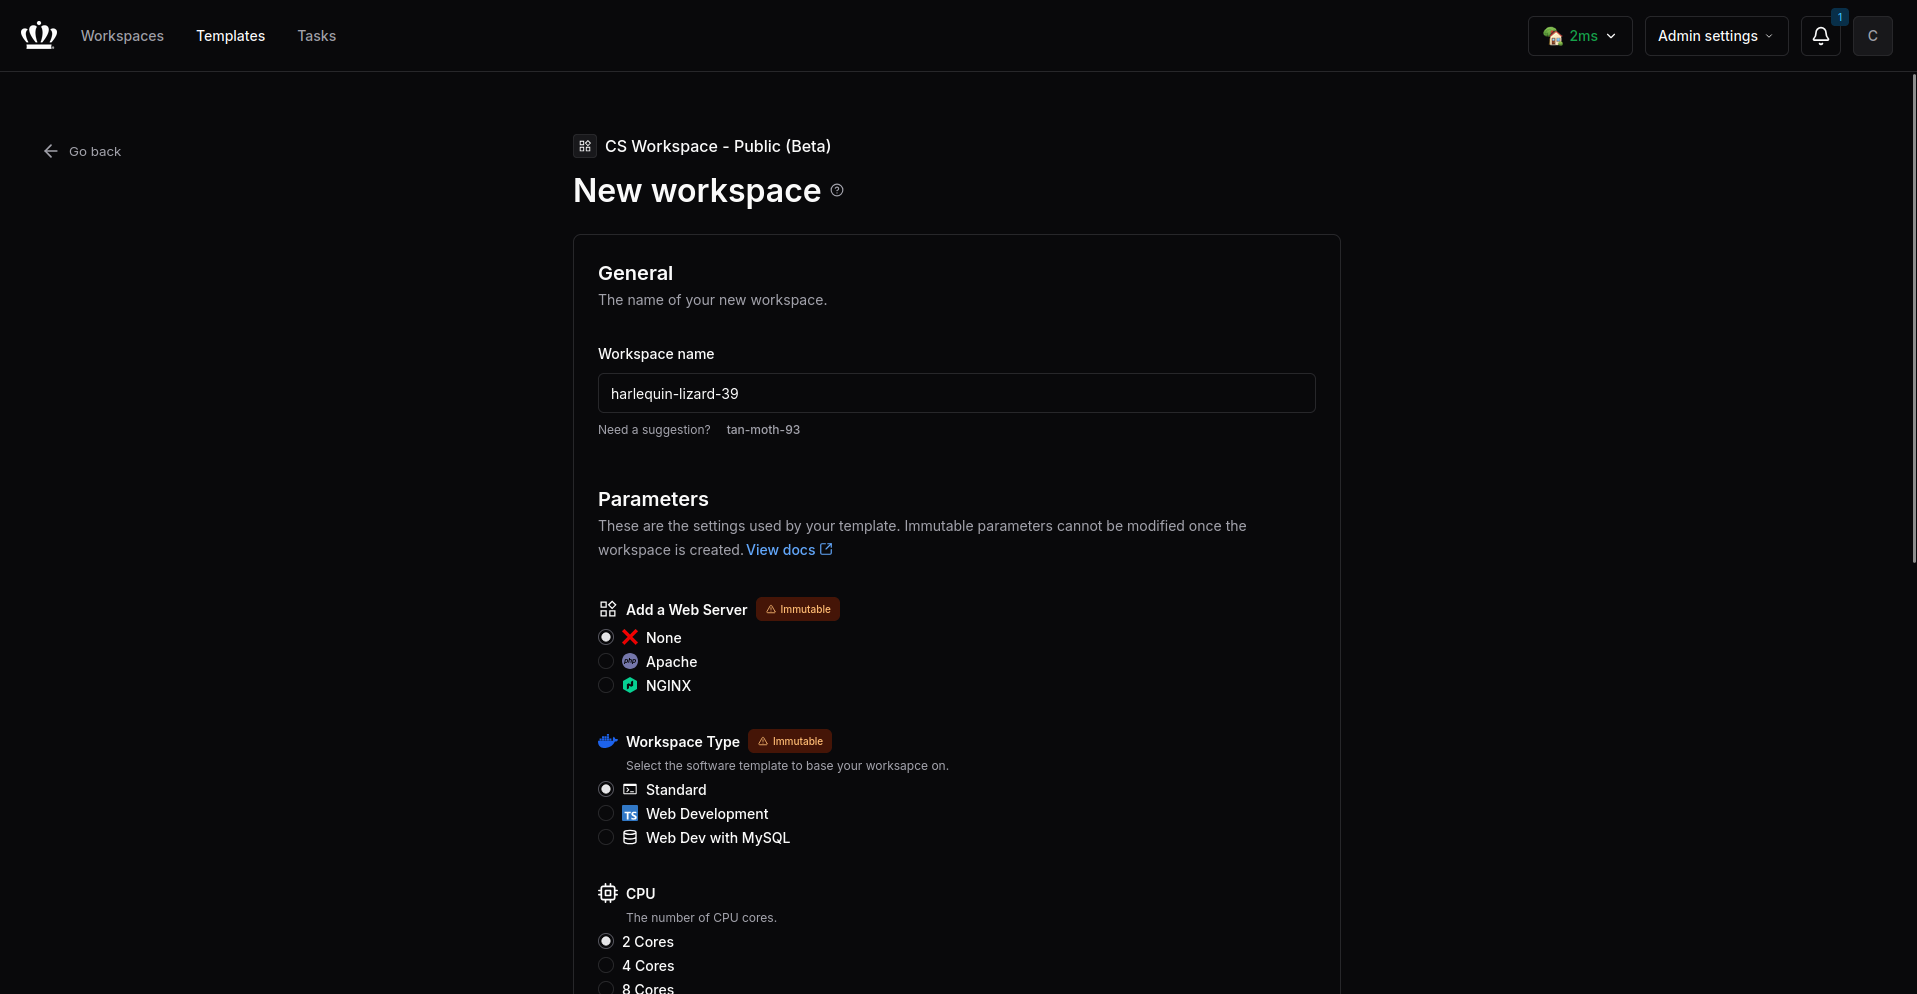Expand the Admin settings dropdown
The width and height of the screenshot is (1917, 994).
click(1716, 36)
